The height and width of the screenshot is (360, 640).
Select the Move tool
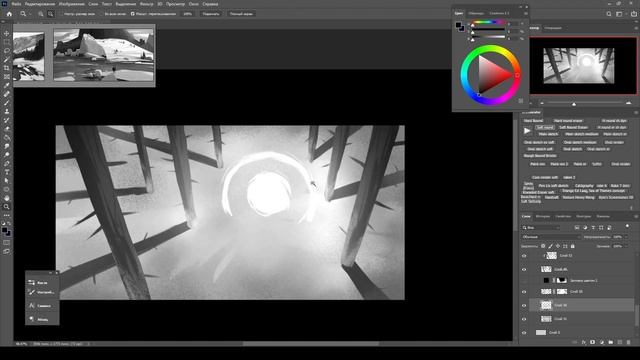[7, 33]
